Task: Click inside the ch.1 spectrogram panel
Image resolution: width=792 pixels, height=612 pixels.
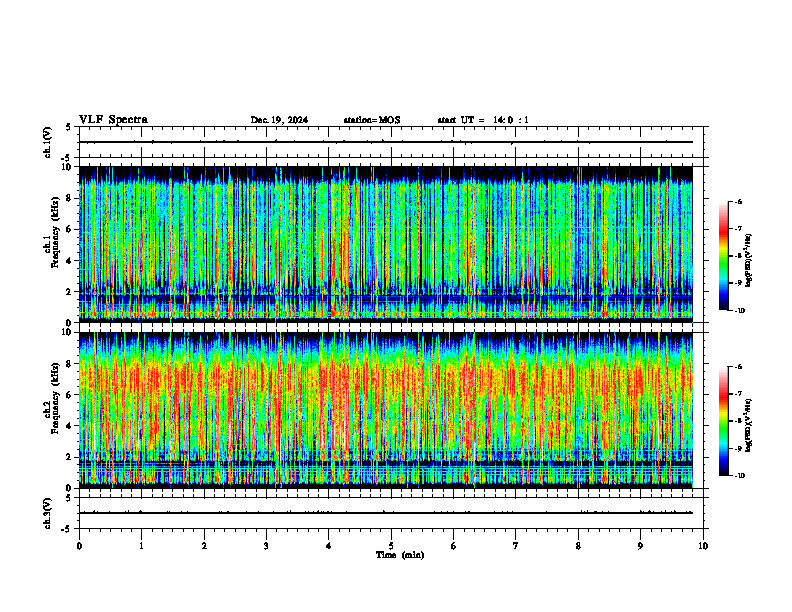Action: tap(386, 244)
